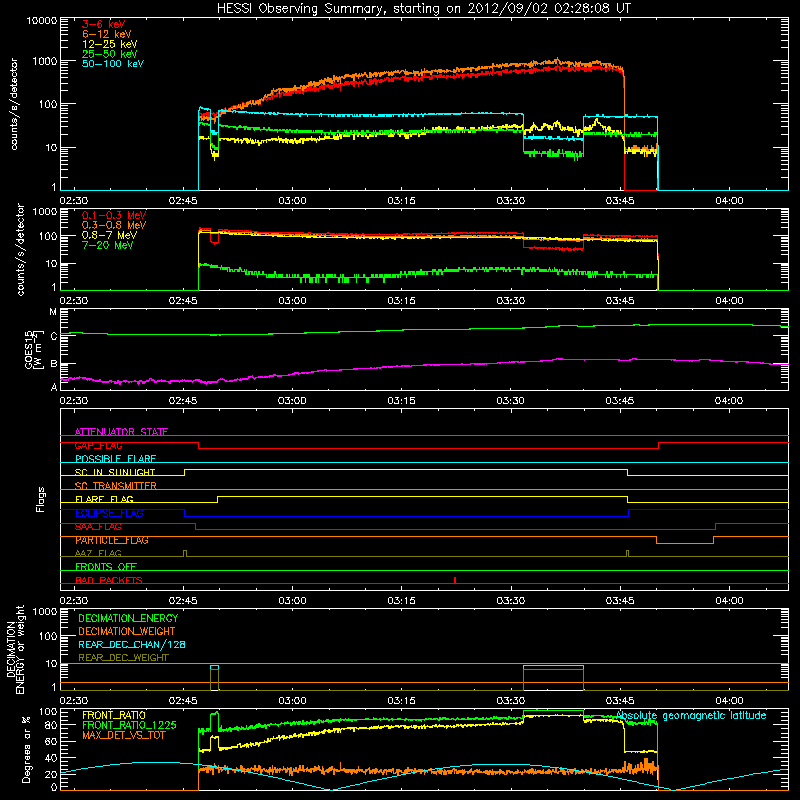The height and width of the screenshot is (800, 800).
Task: Select the '50-100 keV' legend label
Action: (x=113, y=64)
